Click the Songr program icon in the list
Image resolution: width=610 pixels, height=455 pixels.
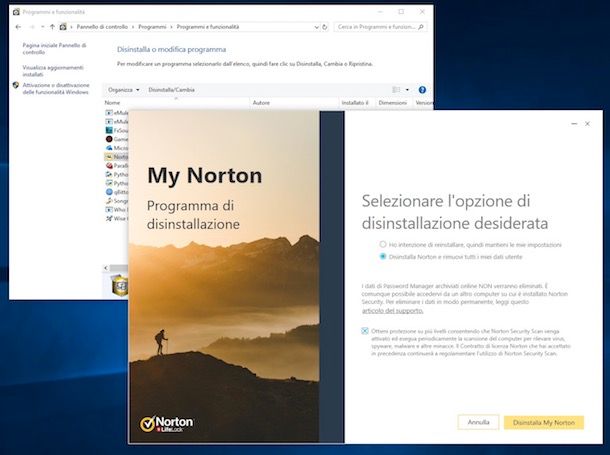pos(109,201)
